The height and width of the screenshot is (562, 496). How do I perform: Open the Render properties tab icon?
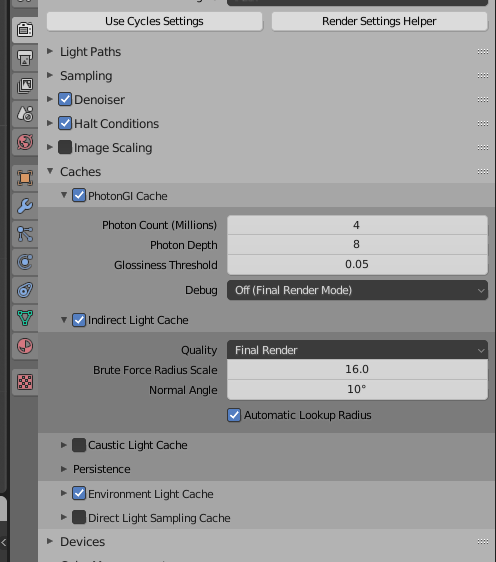(x=25, y=29)
